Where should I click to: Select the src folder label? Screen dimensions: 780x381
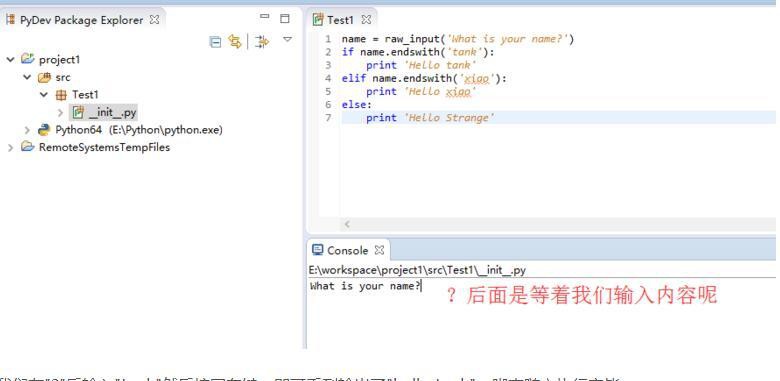[x=63, y=78]
